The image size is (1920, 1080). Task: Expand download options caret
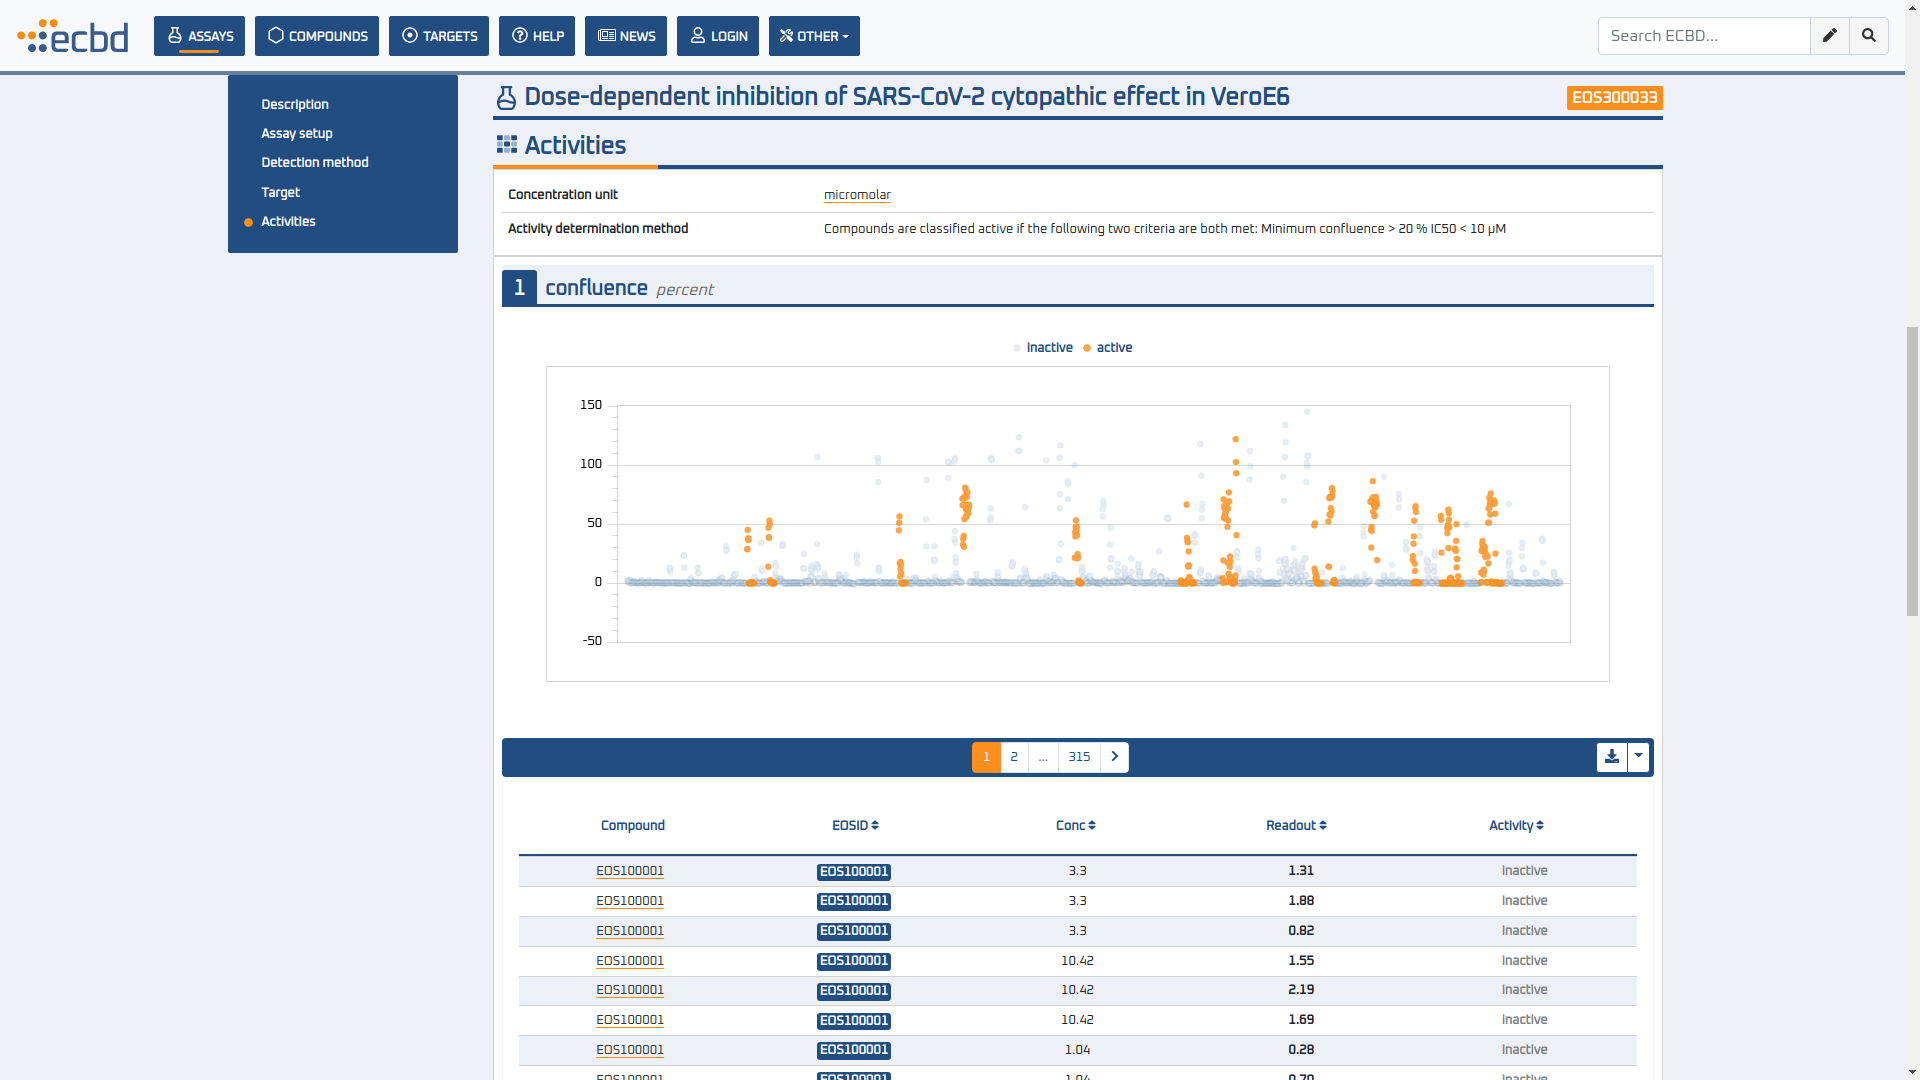1638,757
